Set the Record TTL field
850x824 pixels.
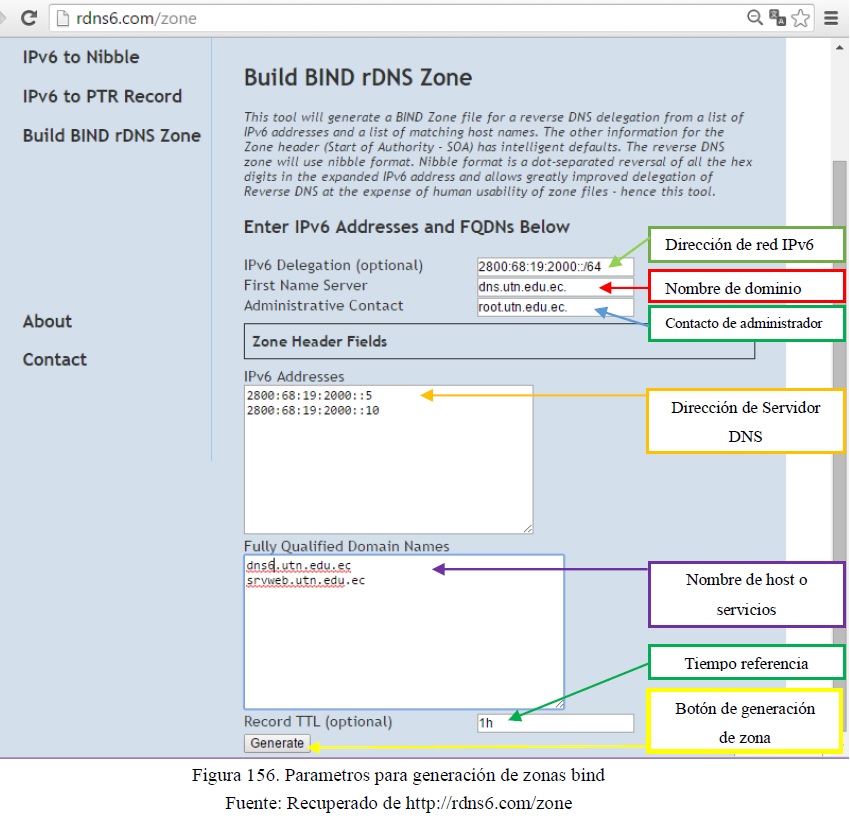555,723
